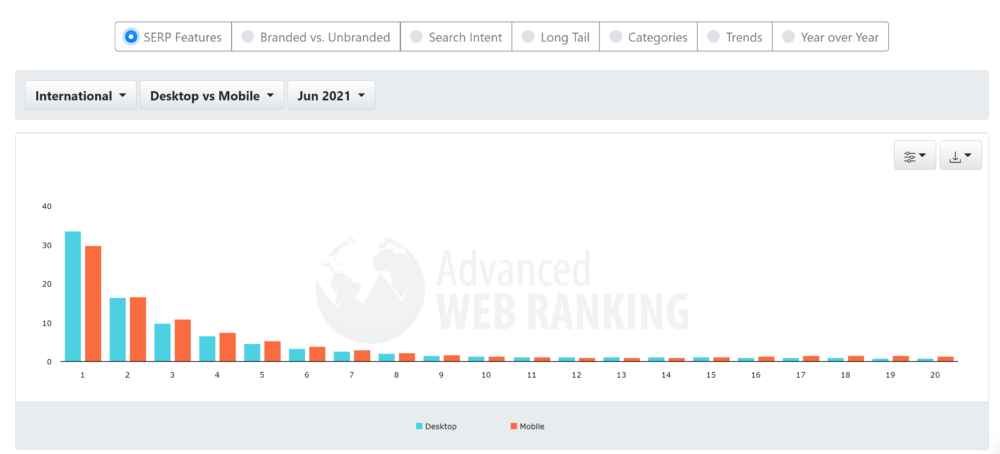The image size is (1000, 454).
Task: Click the Desktop bar for position 2
Action: (x=117, y=330)
